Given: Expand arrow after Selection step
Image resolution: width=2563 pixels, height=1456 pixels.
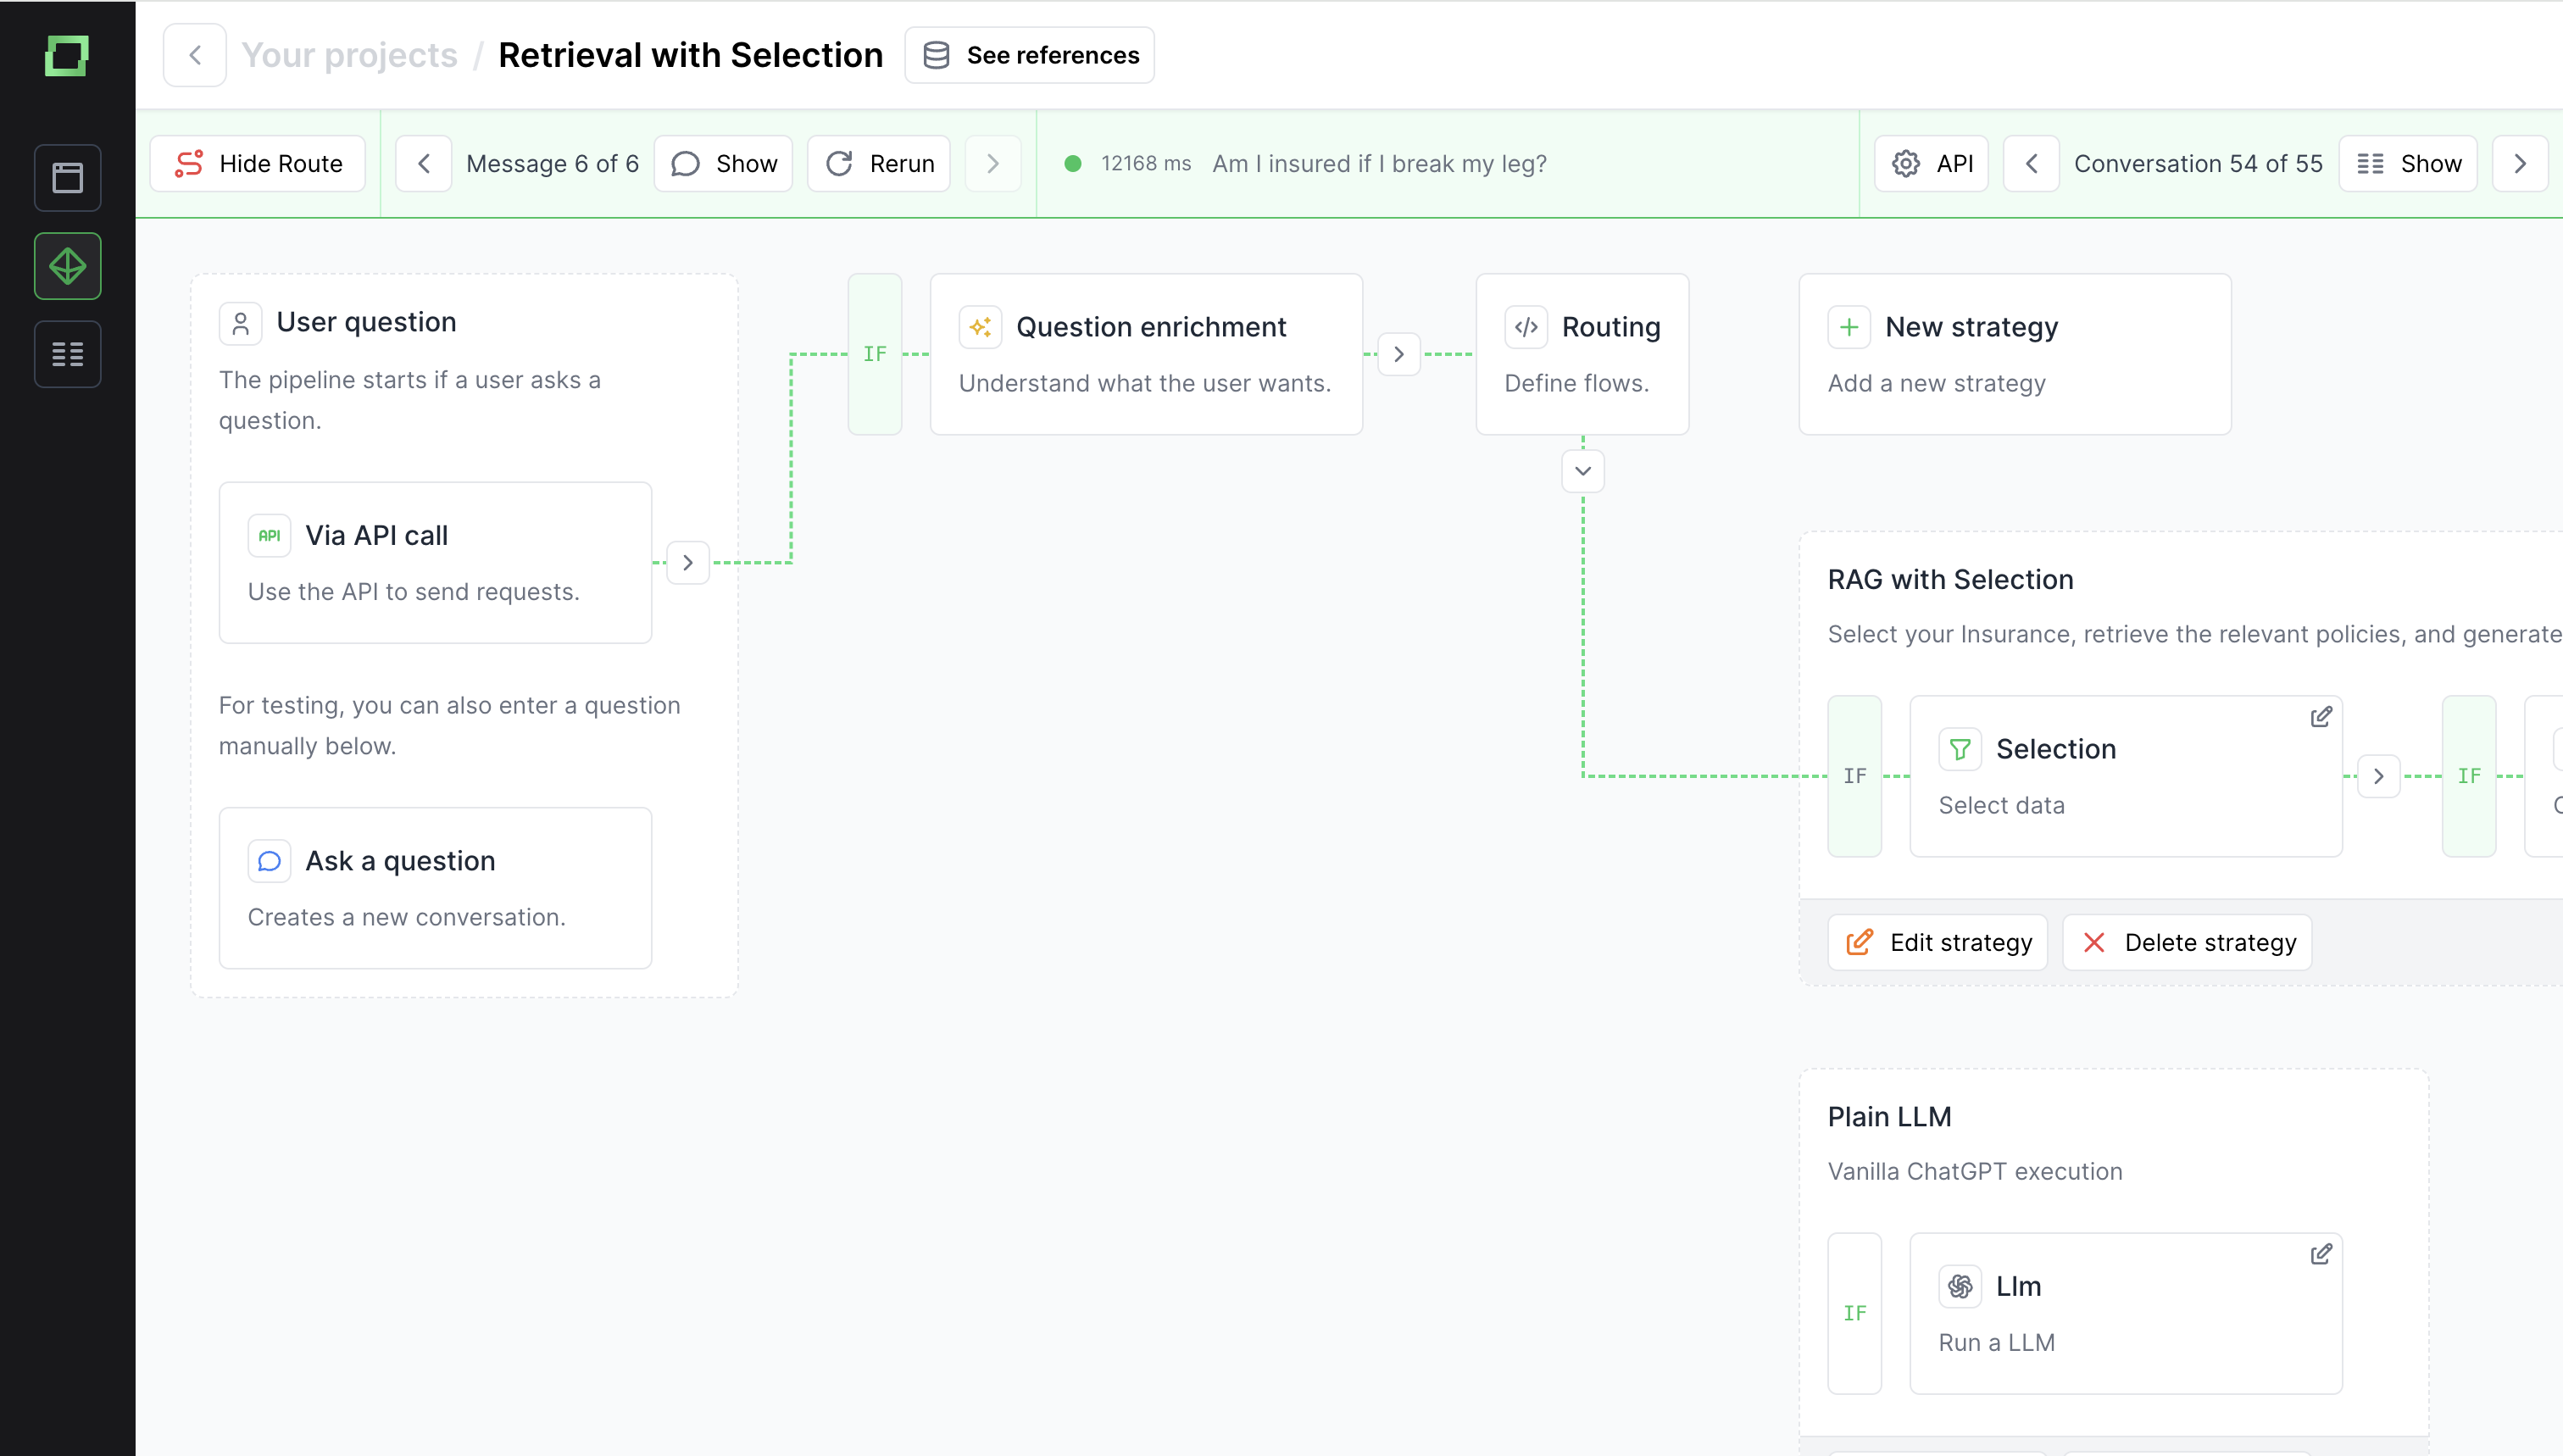Looking at the screenshot, I should tap(2379, 776).
